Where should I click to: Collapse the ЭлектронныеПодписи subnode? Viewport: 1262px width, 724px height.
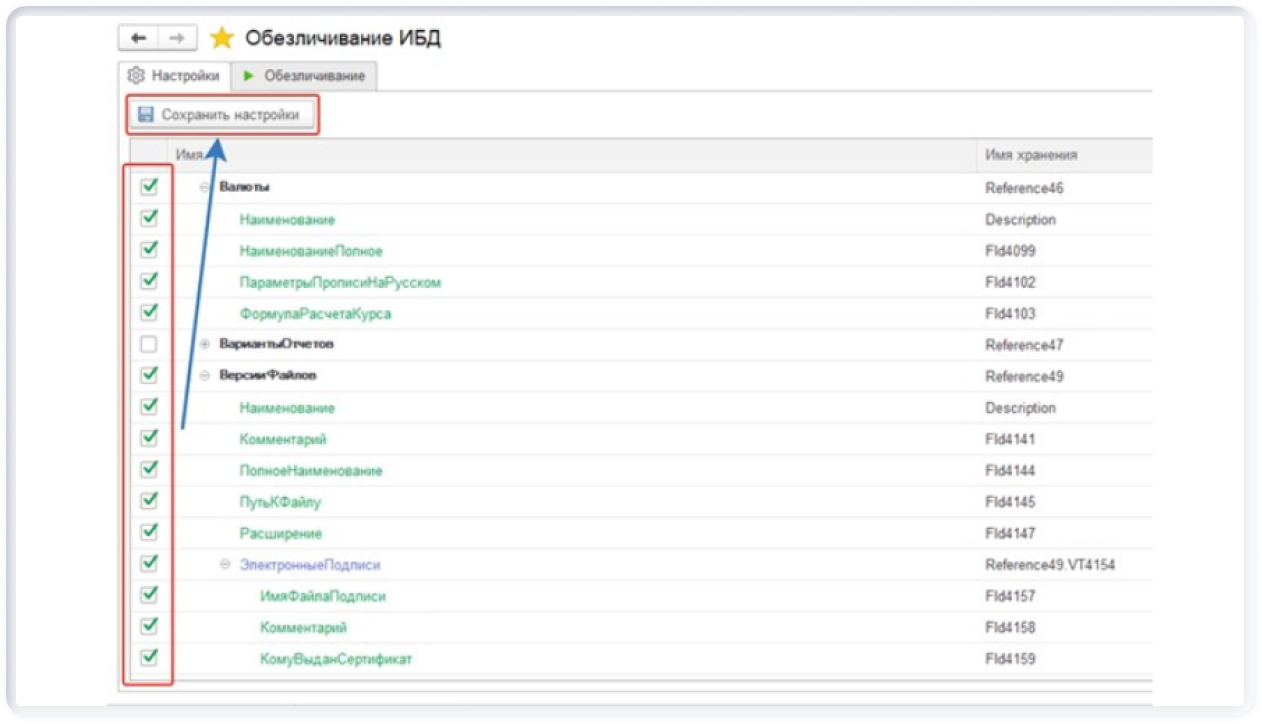[225, 565]
